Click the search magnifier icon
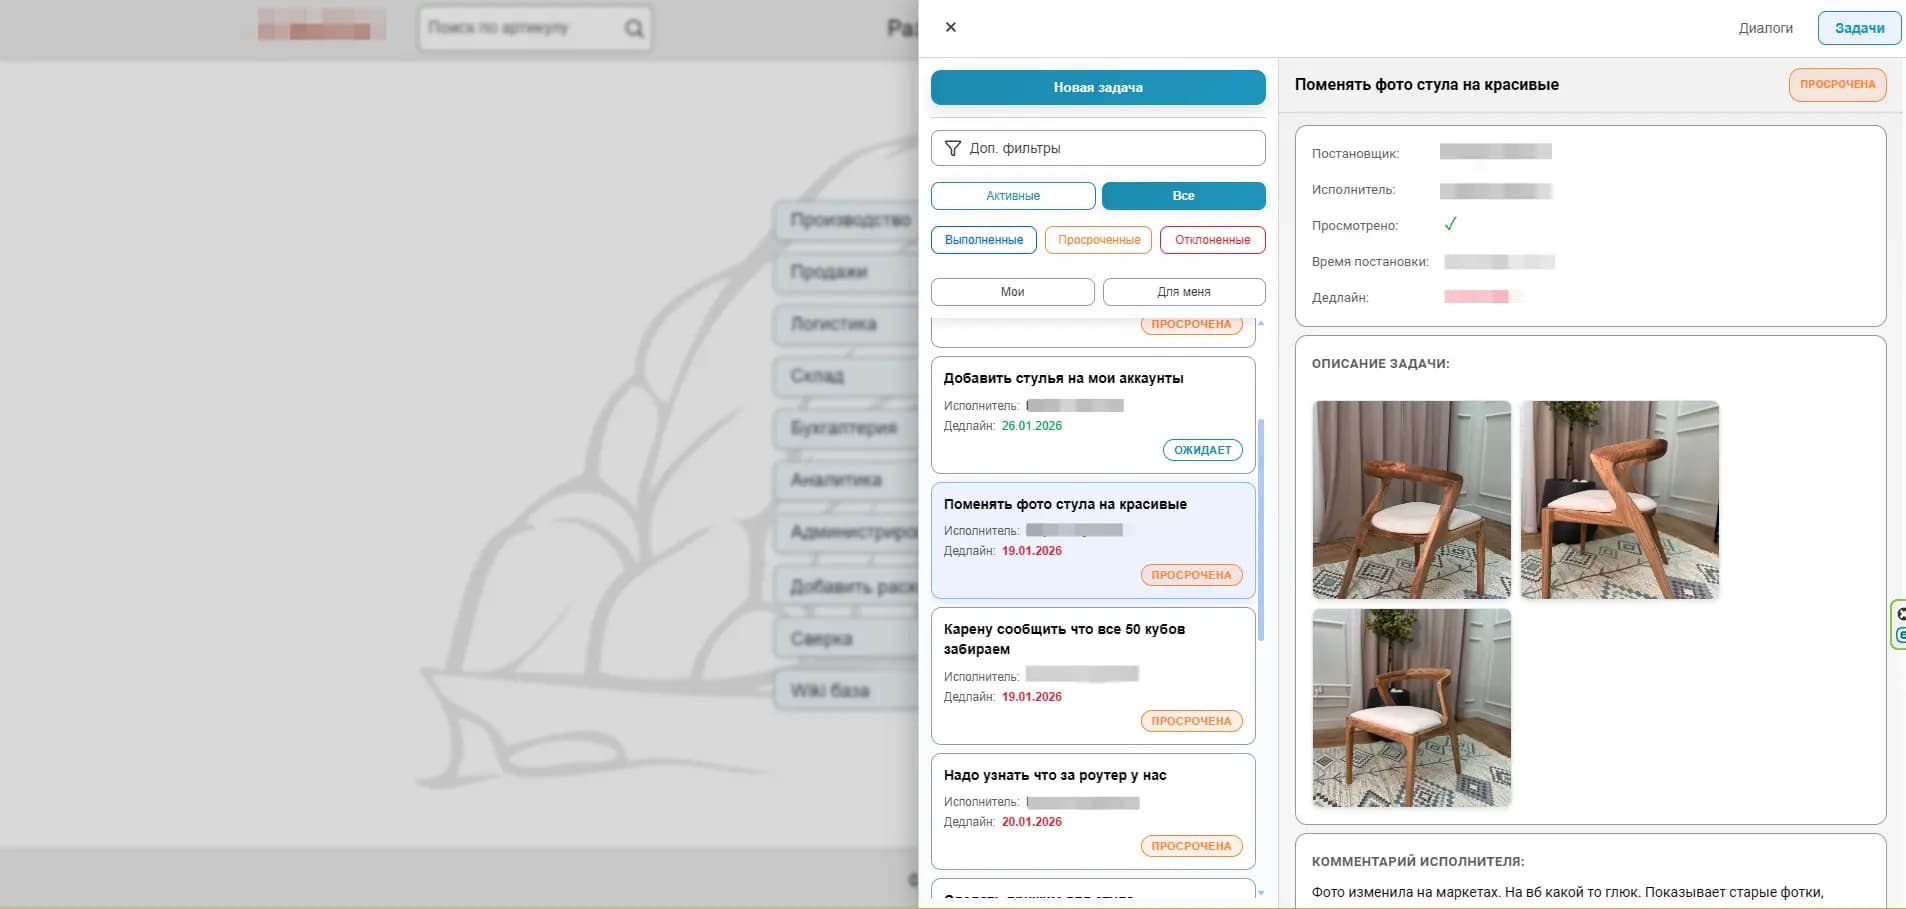1906x909 pixels. point(634,28)
